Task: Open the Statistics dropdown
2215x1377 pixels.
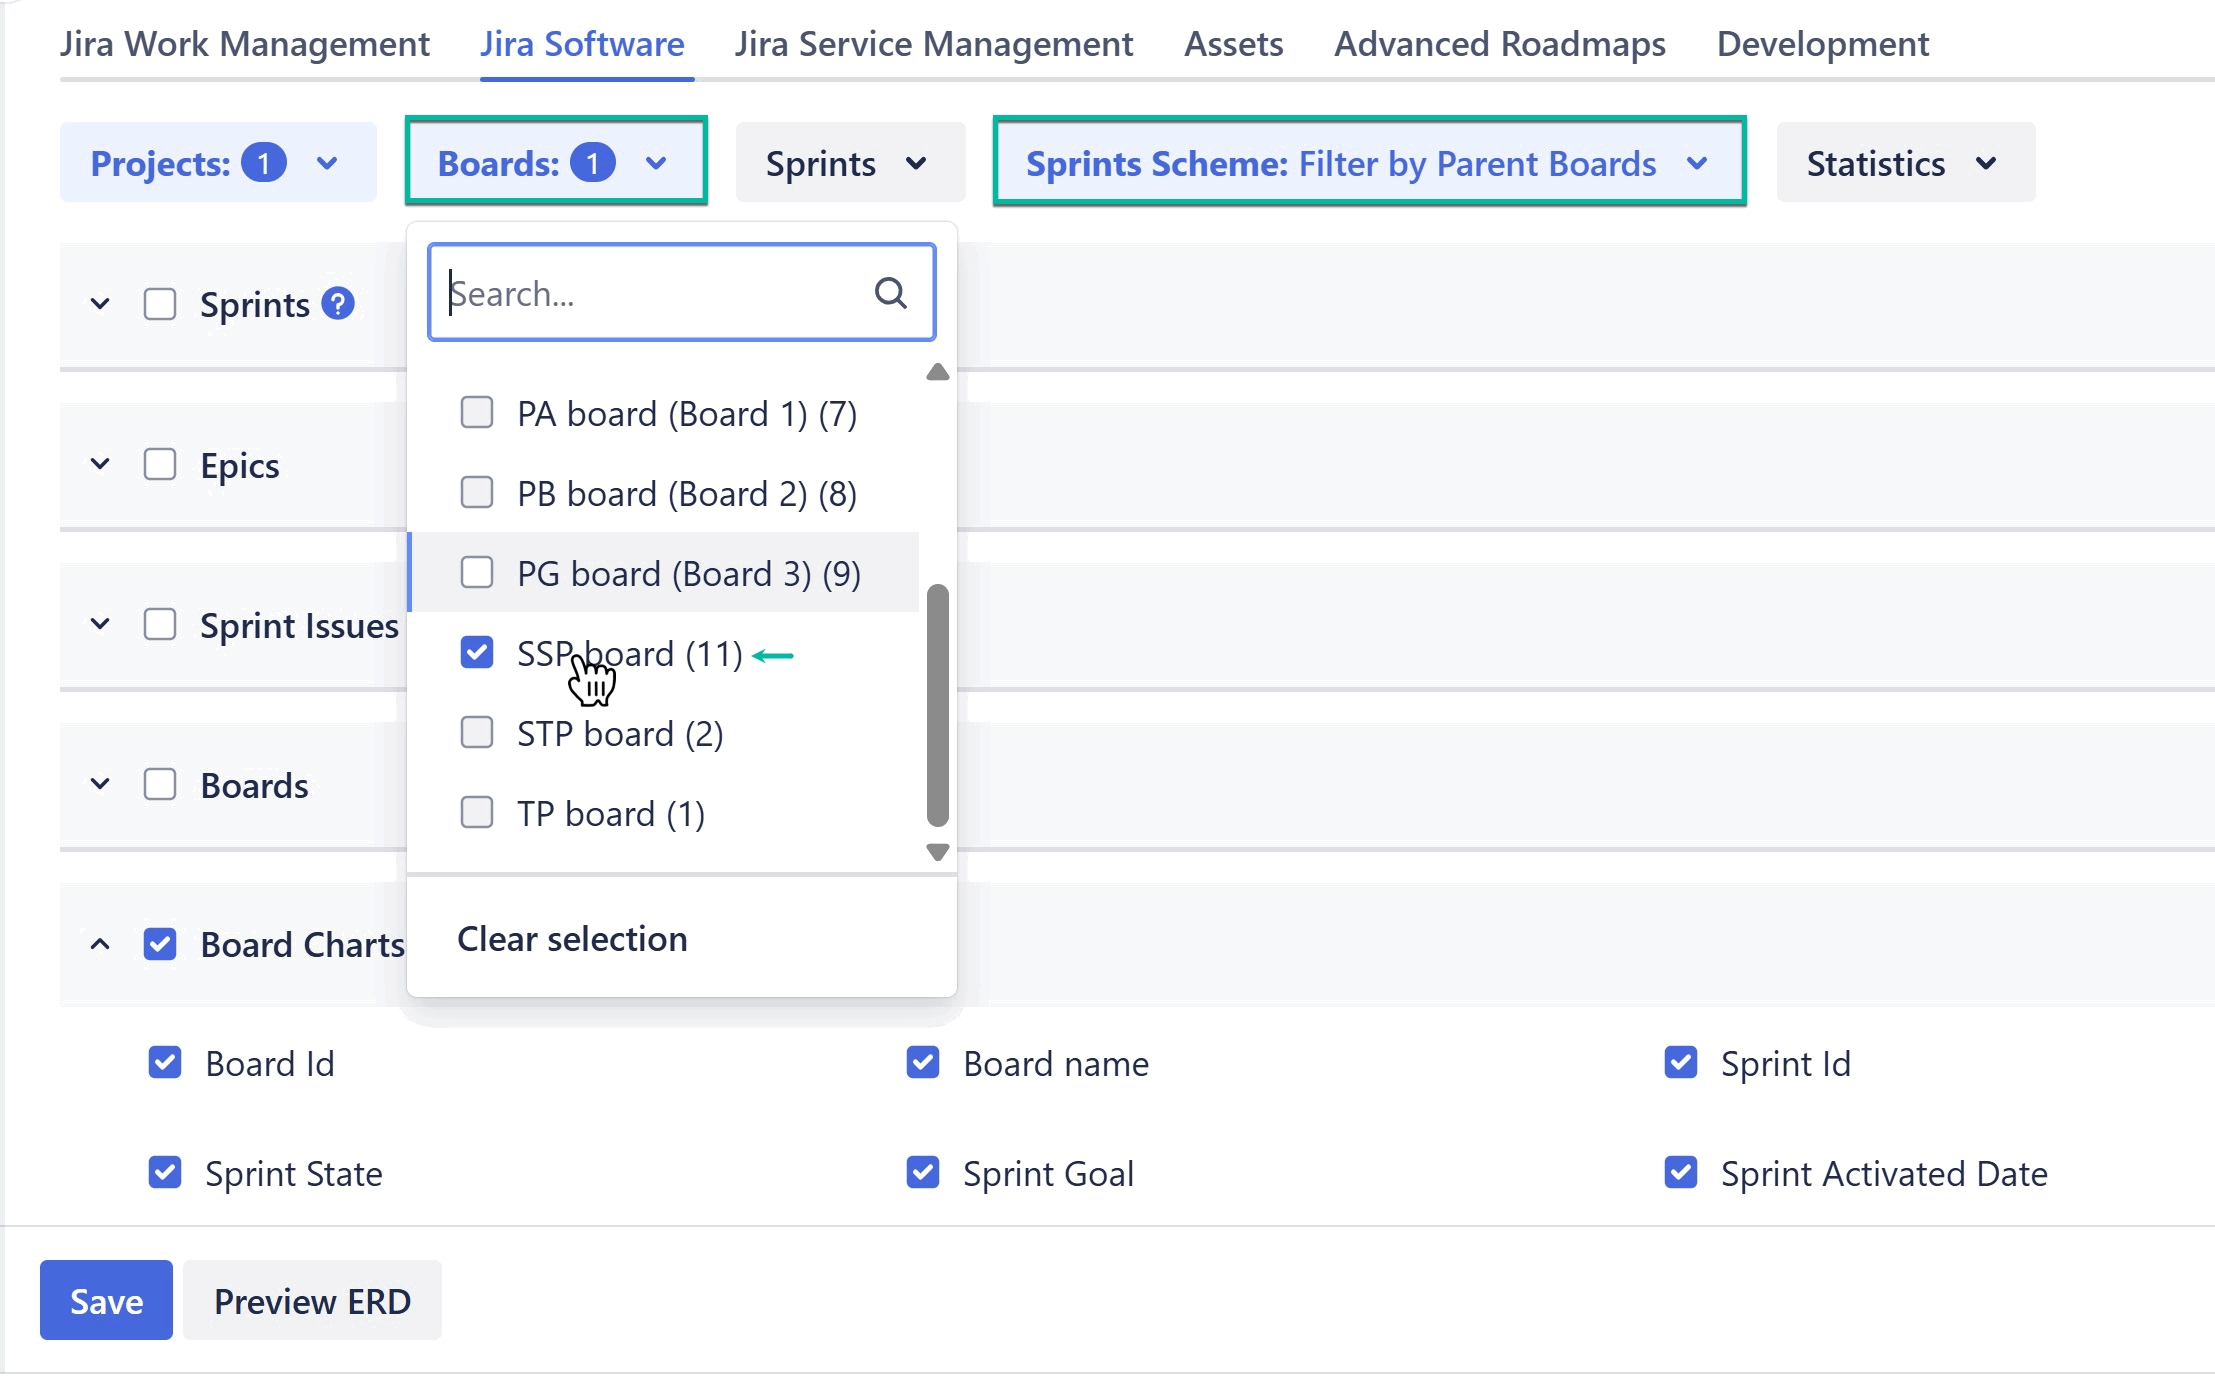Action: tap(1903, 162)
